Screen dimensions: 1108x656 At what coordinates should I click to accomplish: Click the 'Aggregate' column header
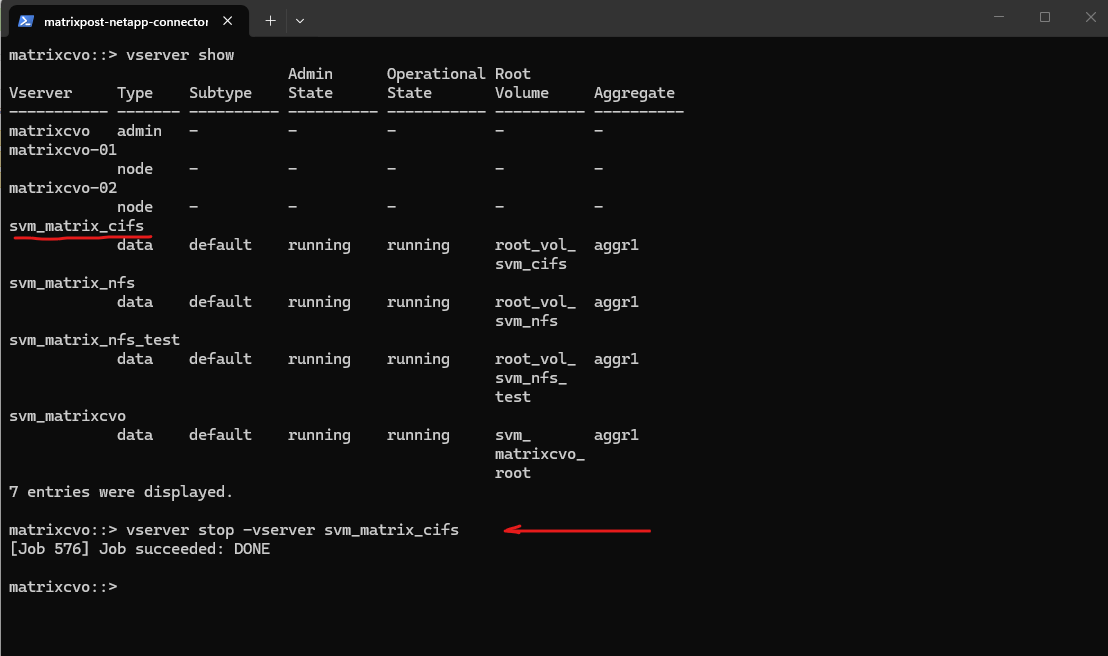click(634, 93)
